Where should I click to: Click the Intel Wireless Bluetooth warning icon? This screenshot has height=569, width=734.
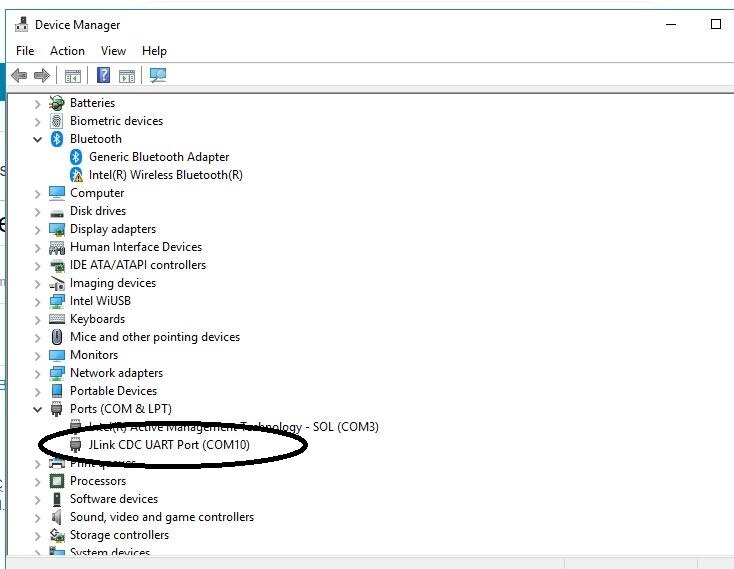[76, 175]
